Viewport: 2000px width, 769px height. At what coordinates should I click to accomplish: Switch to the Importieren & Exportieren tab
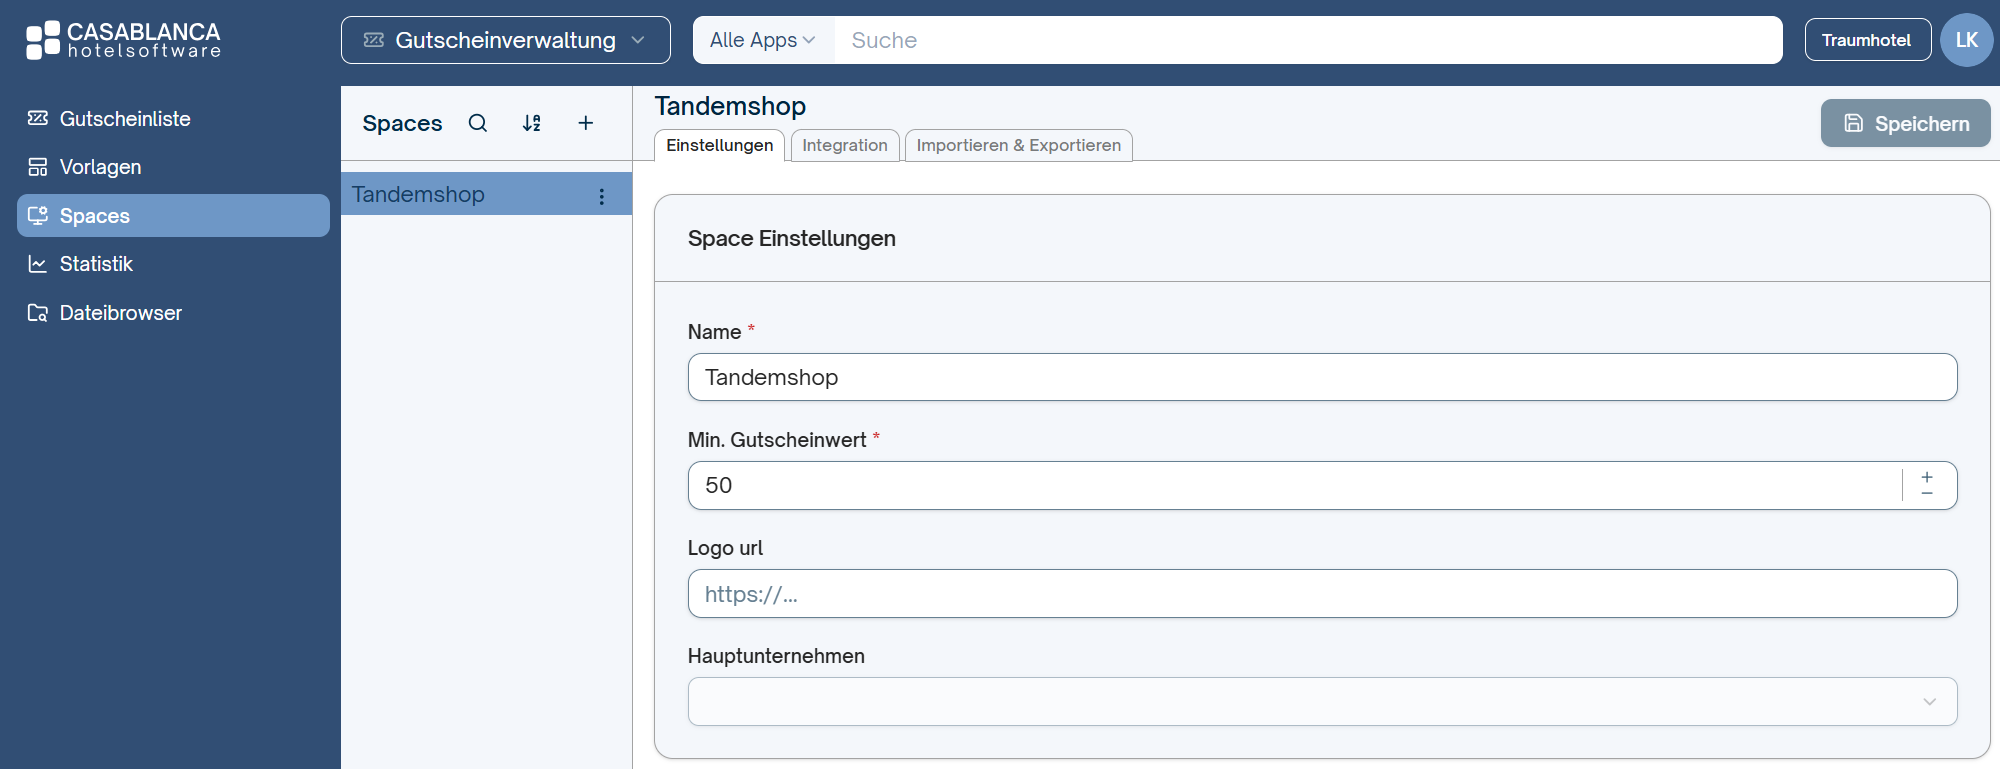pos(1019,145)
